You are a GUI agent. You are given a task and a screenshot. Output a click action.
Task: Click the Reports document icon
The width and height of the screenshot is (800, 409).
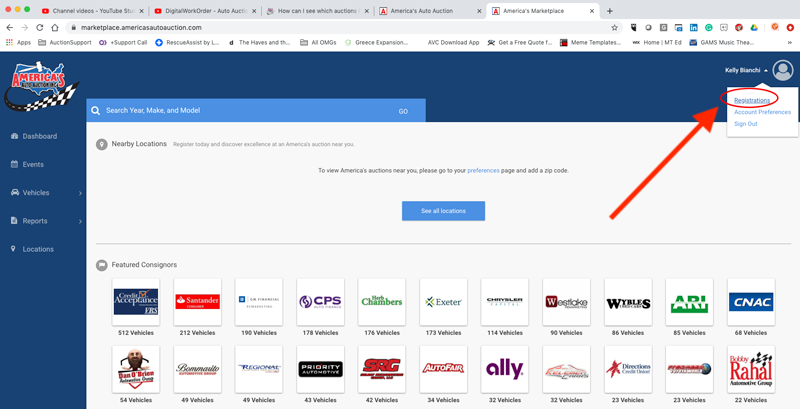pyautogui.click(x=14, y=220)
